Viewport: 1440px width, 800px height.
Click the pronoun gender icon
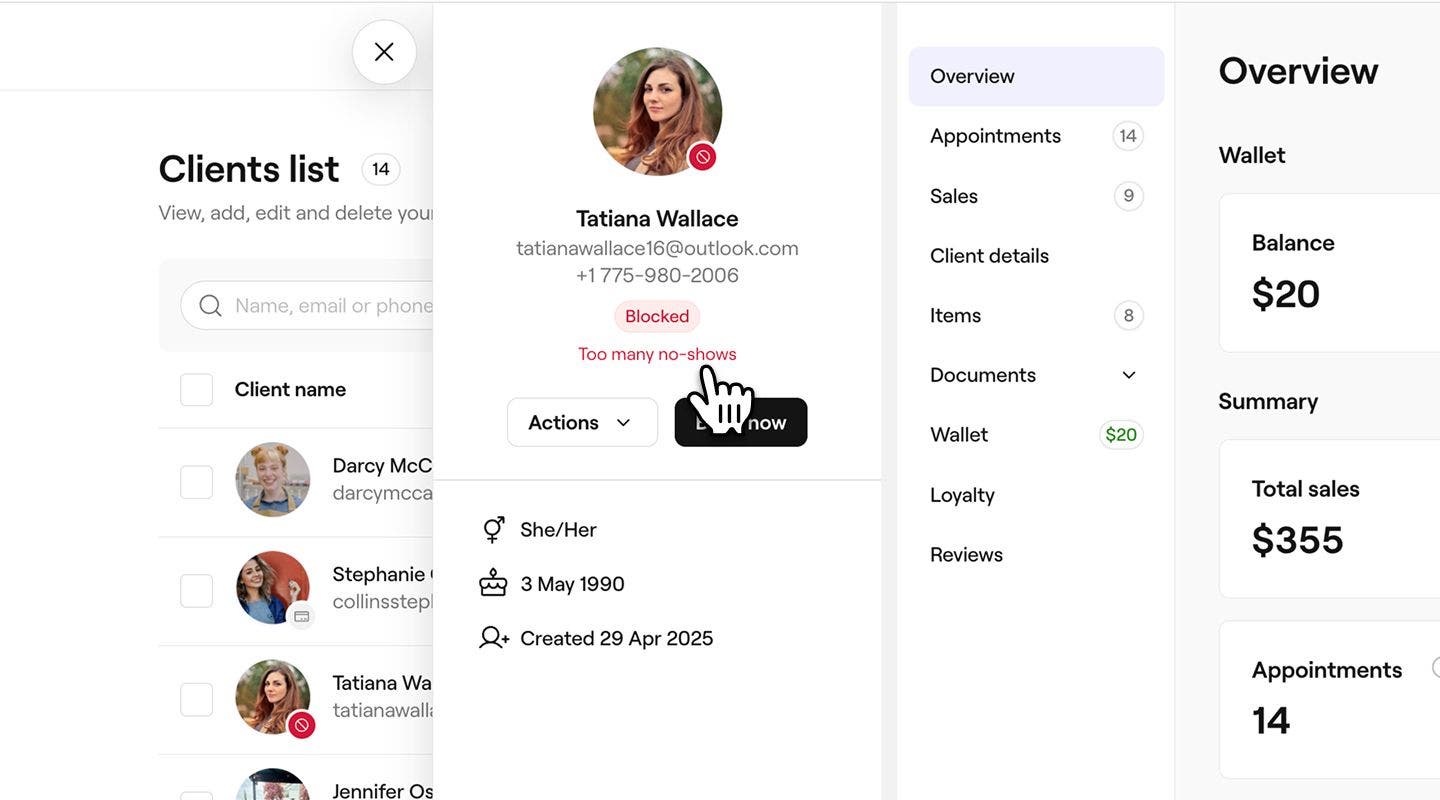[493, 530]
